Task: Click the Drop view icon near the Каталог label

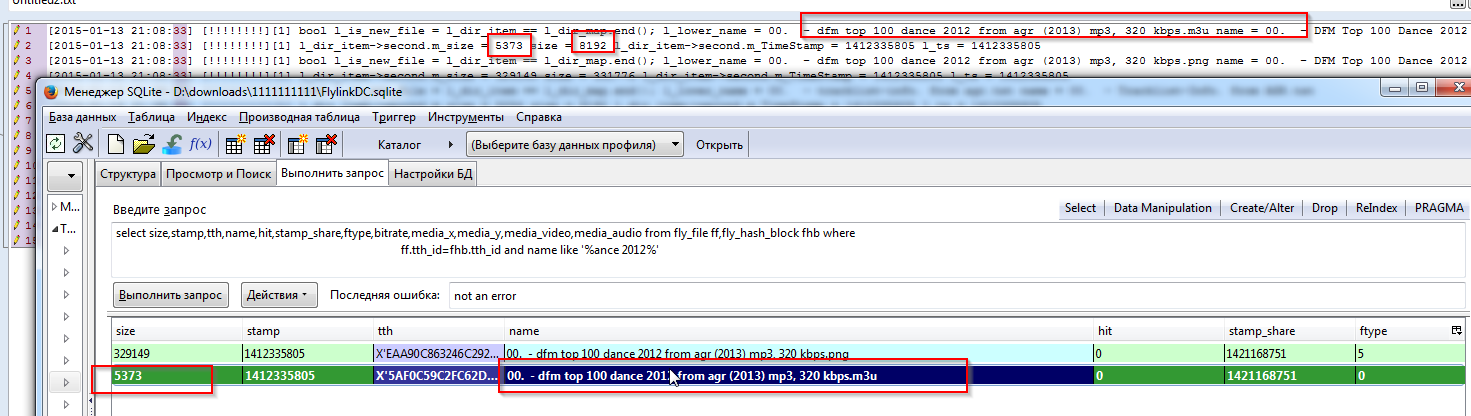Action: [x=324, y=144]
